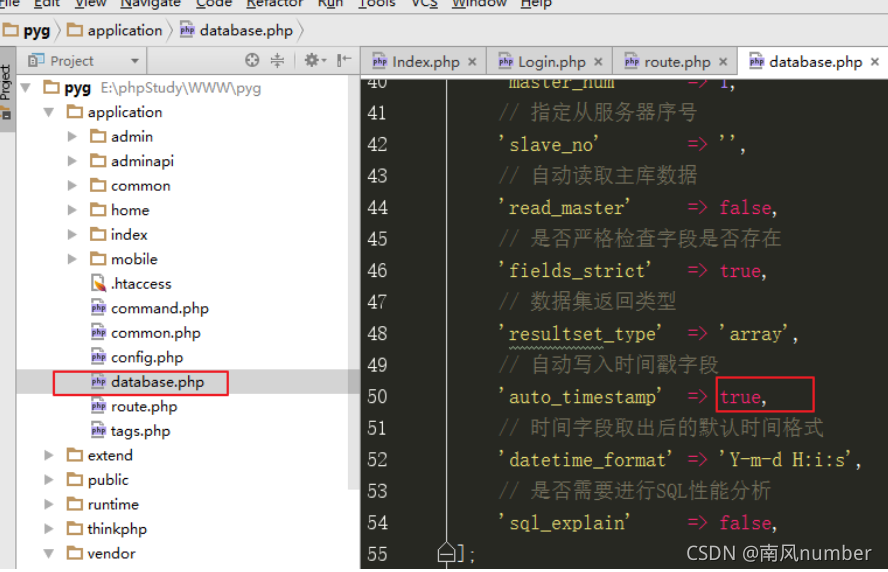The width and height of the screenshot is (888, 572).
Task: Click the 'resultset_type' key on line 48
Action: tap(580, 333)
